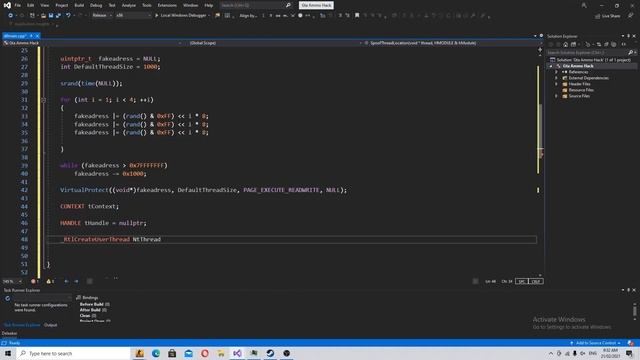
Task: Switch to the Task Runner Explorer tab
Action: click(22, 325)
